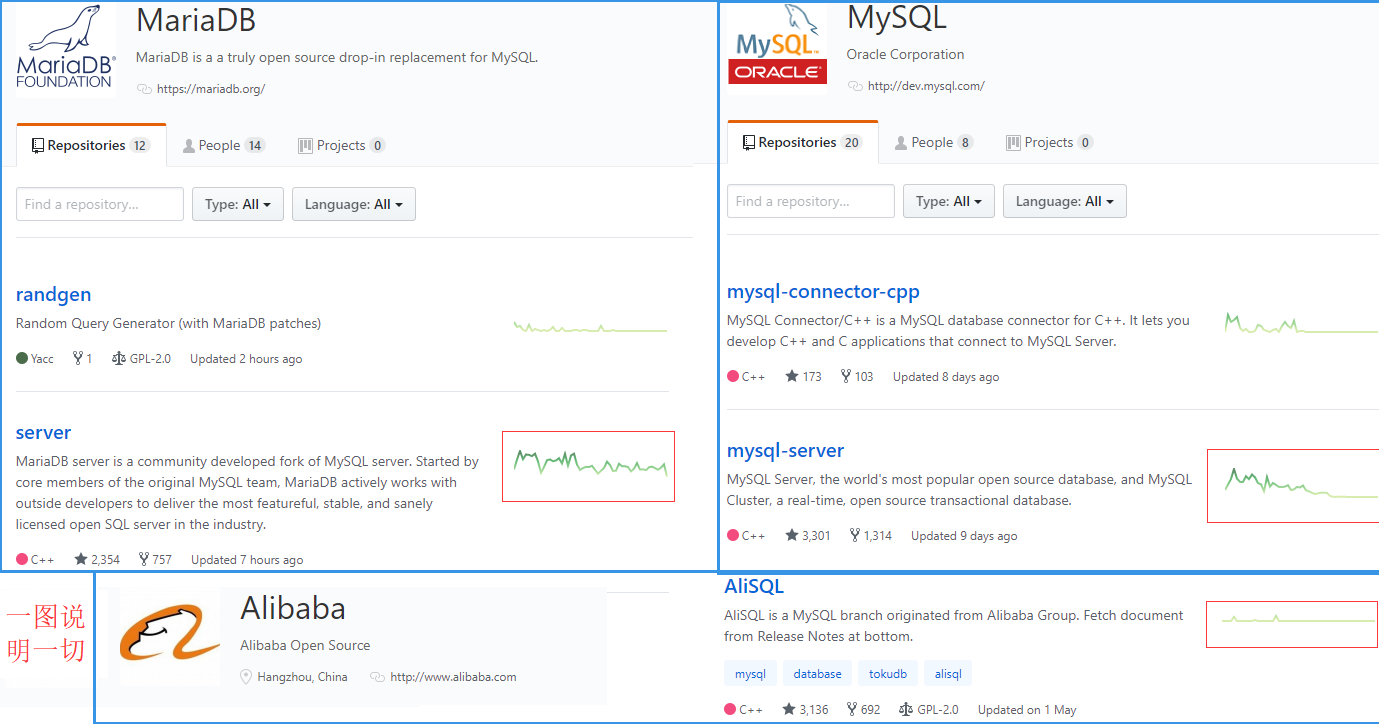Open the 2,354 stargazers of MariaDB server
Image resolution: width=1379 pixels, height=724 pixels.
coord(97,560)
